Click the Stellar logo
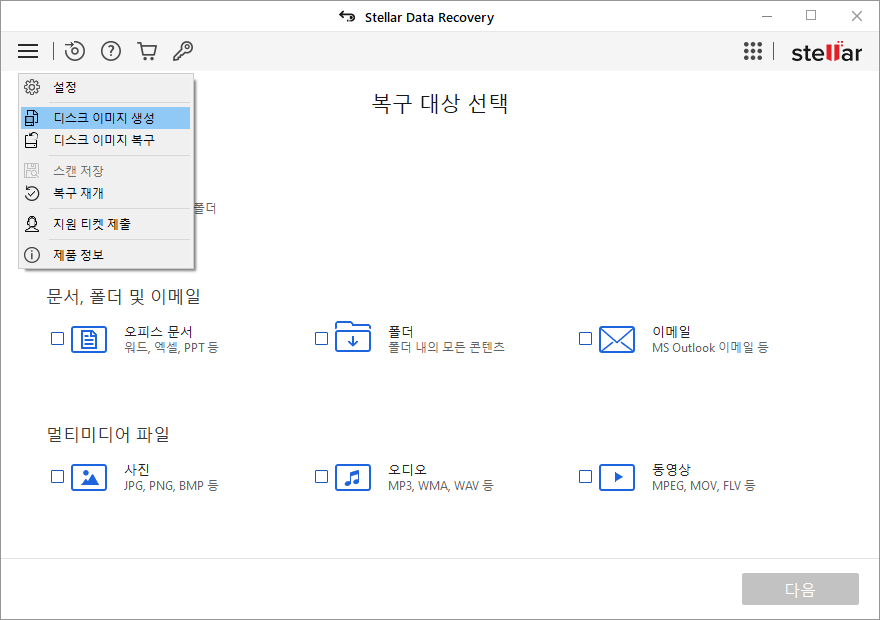Viewport: 880px width, 620px height. click(826, 52)
